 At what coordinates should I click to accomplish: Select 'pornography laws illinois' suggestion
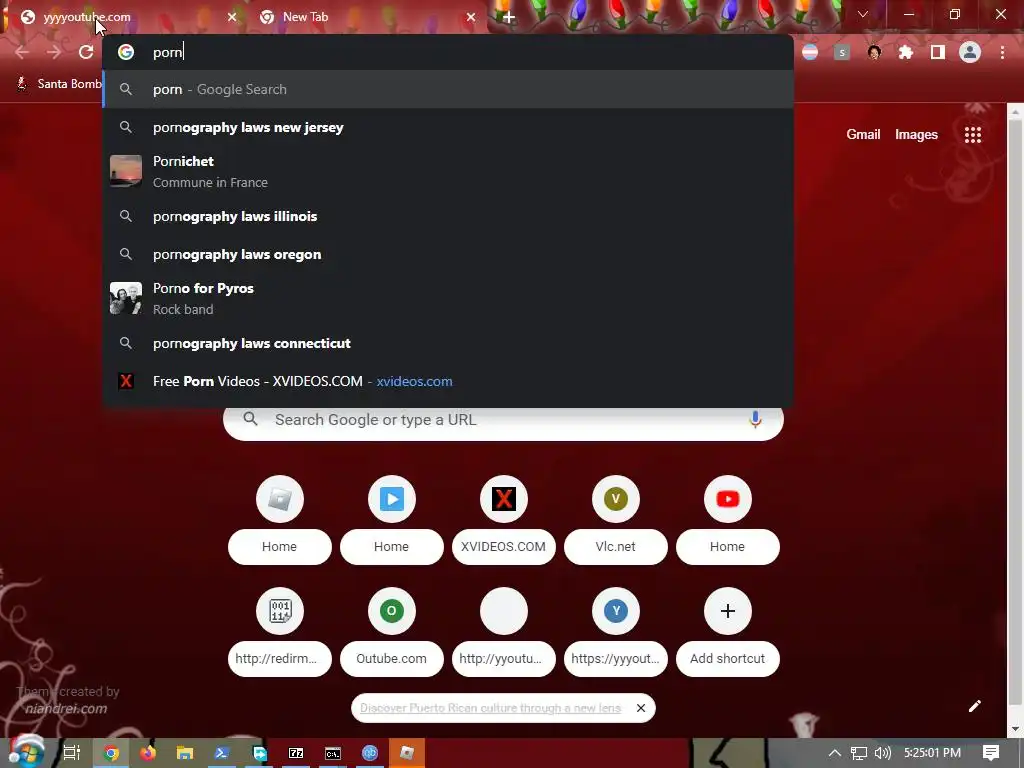pos(448,216)
